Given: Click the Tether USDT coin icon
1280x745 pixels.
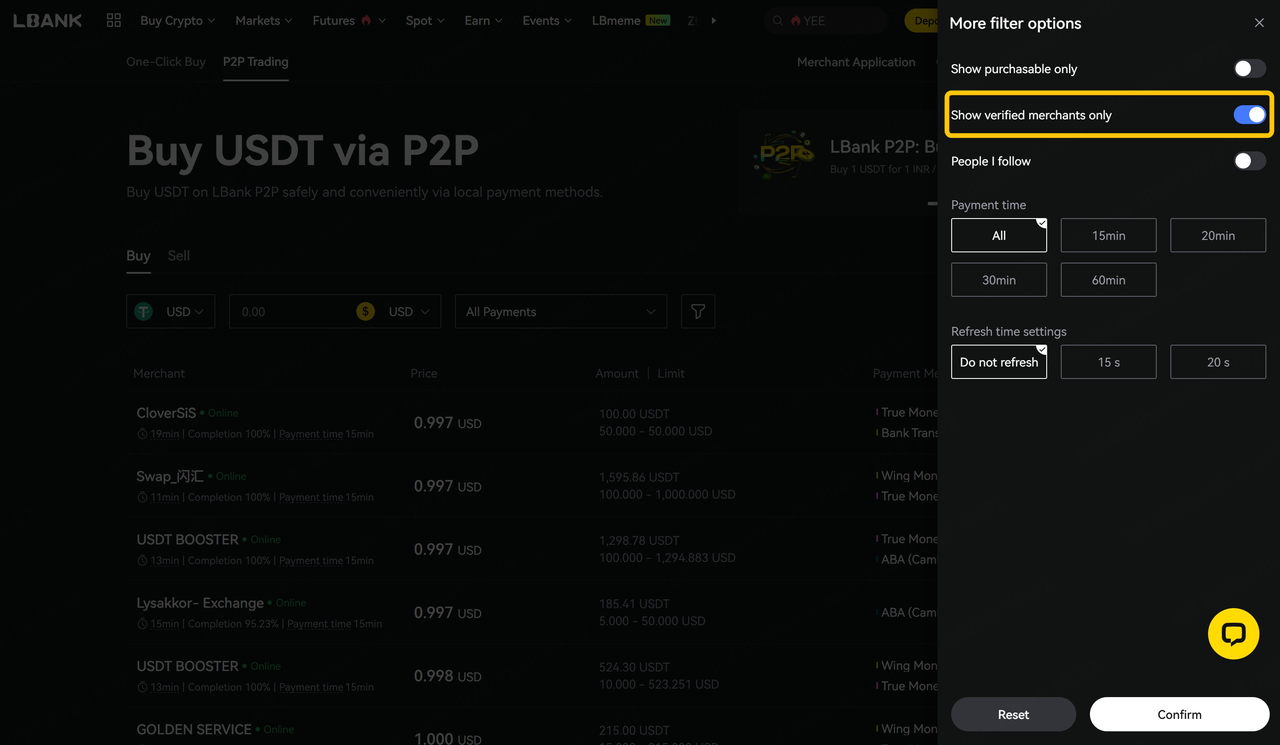Looking at the screenshot, I should (144, 311).
